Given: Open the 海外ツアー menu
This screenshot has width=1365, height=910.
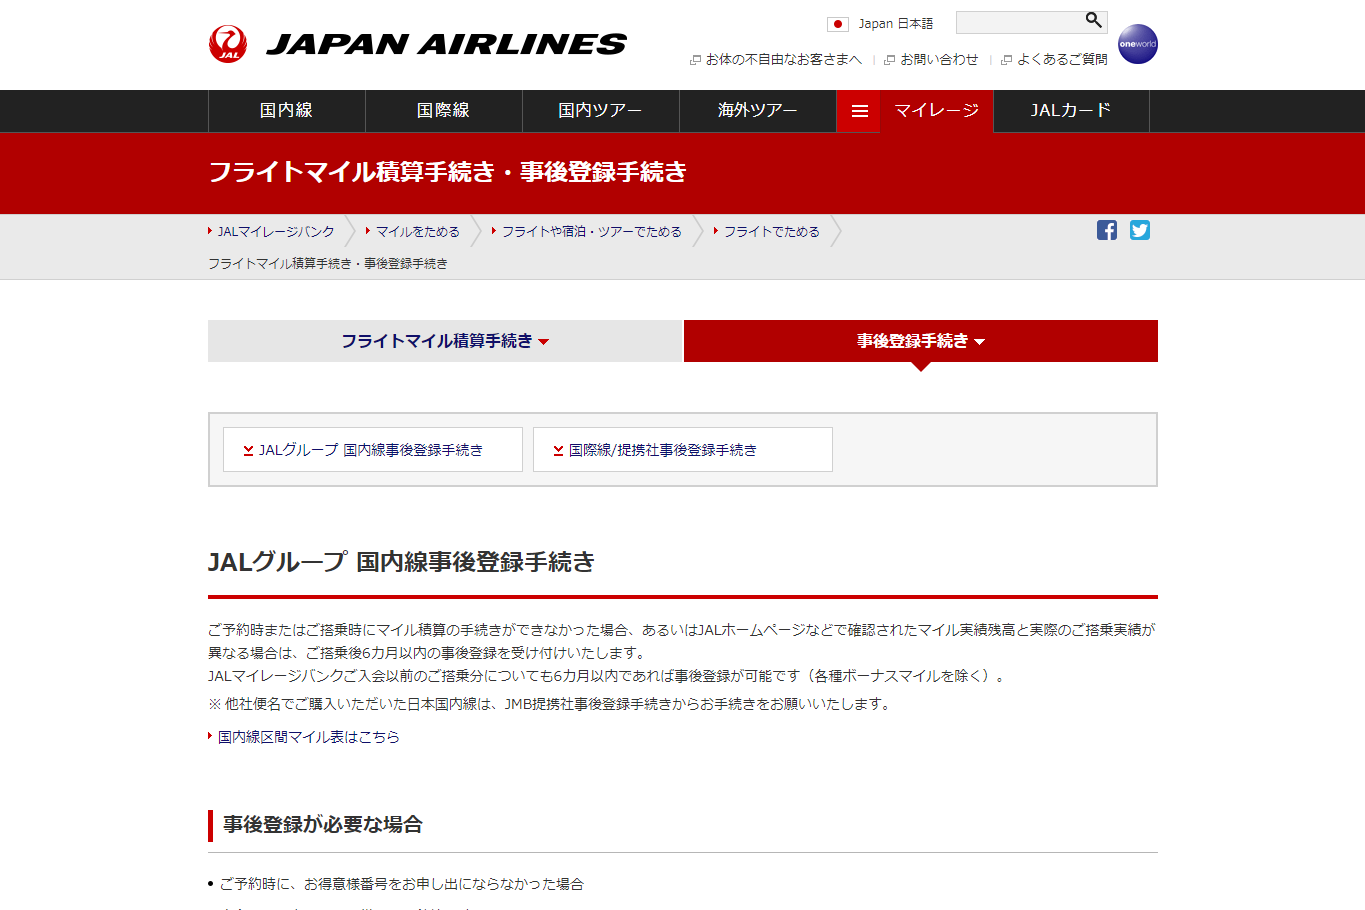Looking at the screenshot, I should [x=757, y=111].
